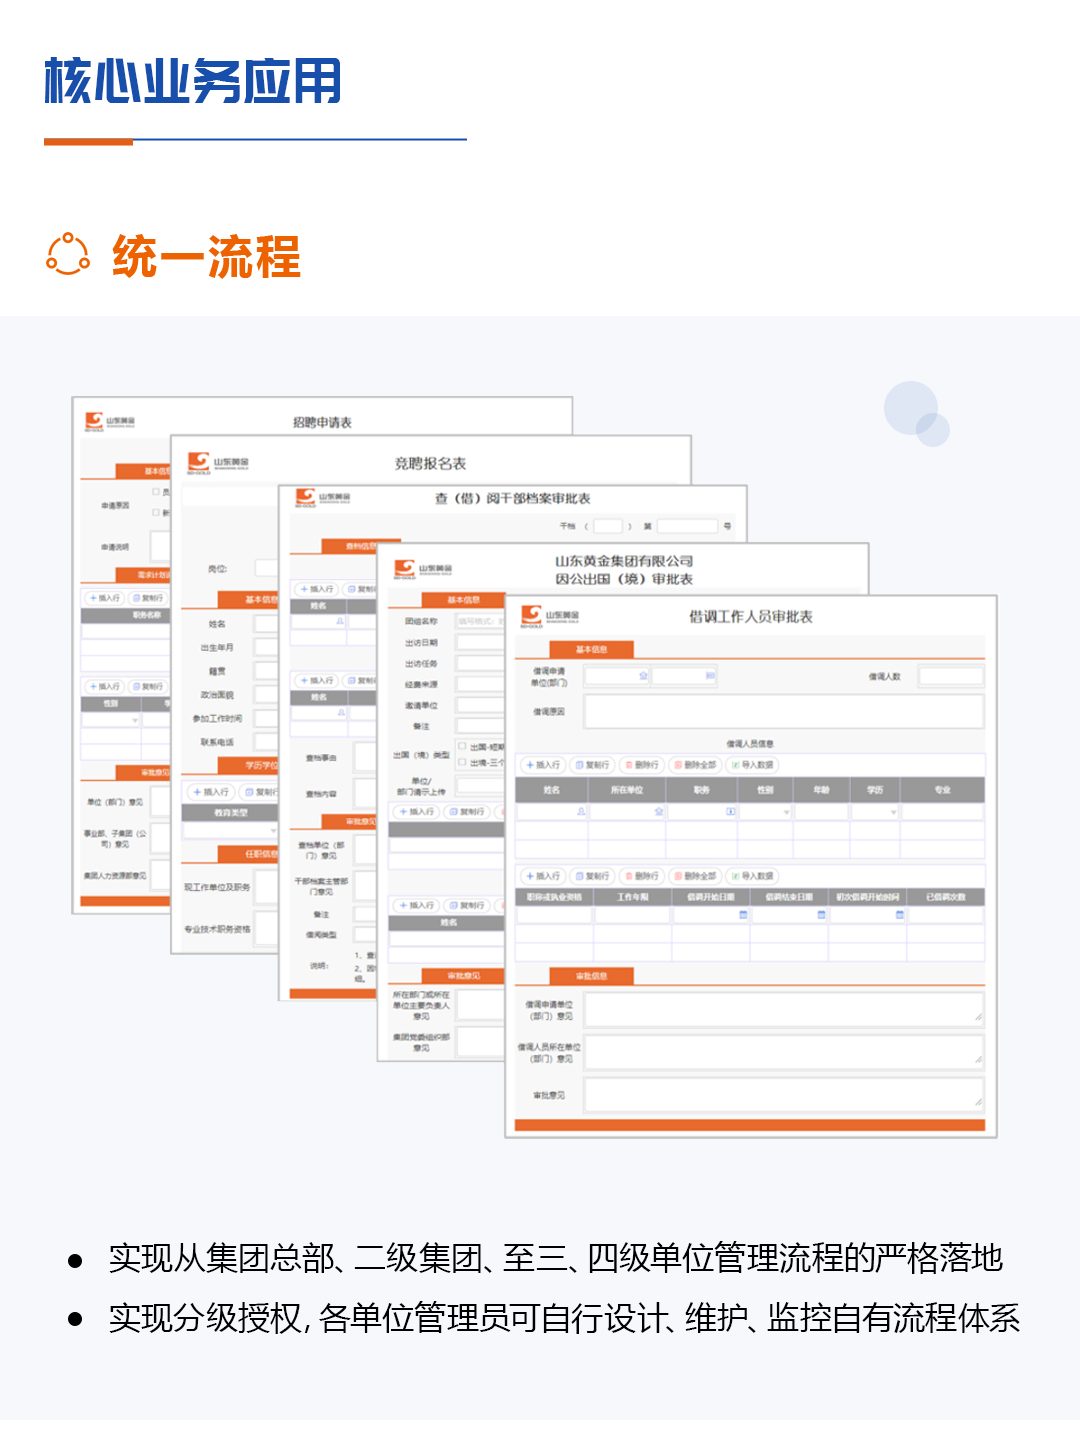This screenshot has height=1446, width=1080.
Task: Click the 删除全部 button
Action: pos(695,765)
